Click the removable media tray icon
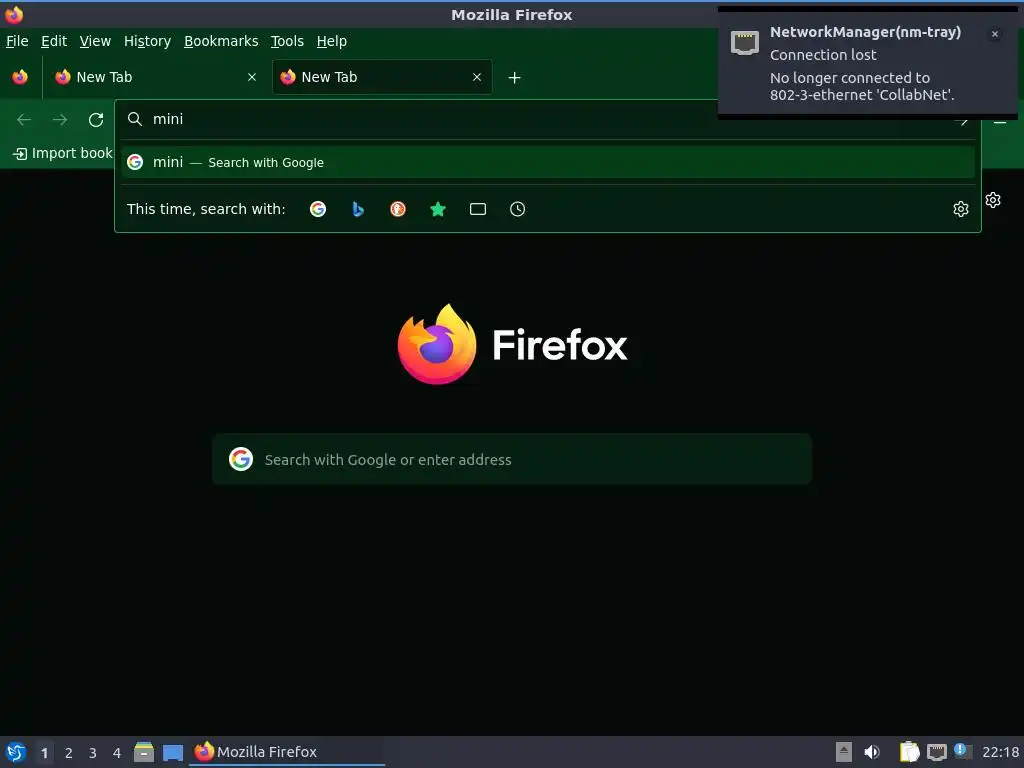The height and width of the screenshot is (768, 1024). tap(844, 752)
